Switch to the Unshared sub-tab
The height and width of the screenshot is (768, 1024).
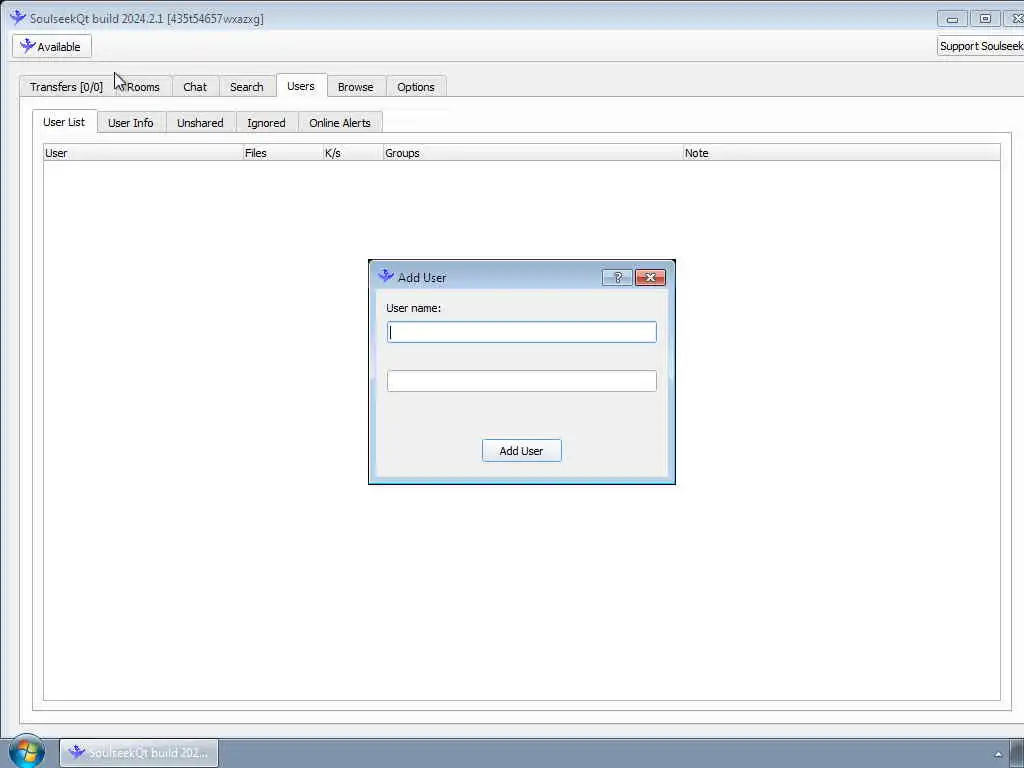(x=200, y=123)
